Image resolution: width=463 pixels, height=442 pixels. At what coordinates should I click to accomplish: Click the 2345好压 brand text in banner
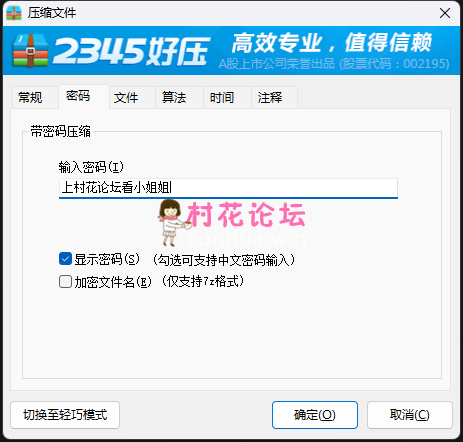pyautogui.click(x=131, y=51)
